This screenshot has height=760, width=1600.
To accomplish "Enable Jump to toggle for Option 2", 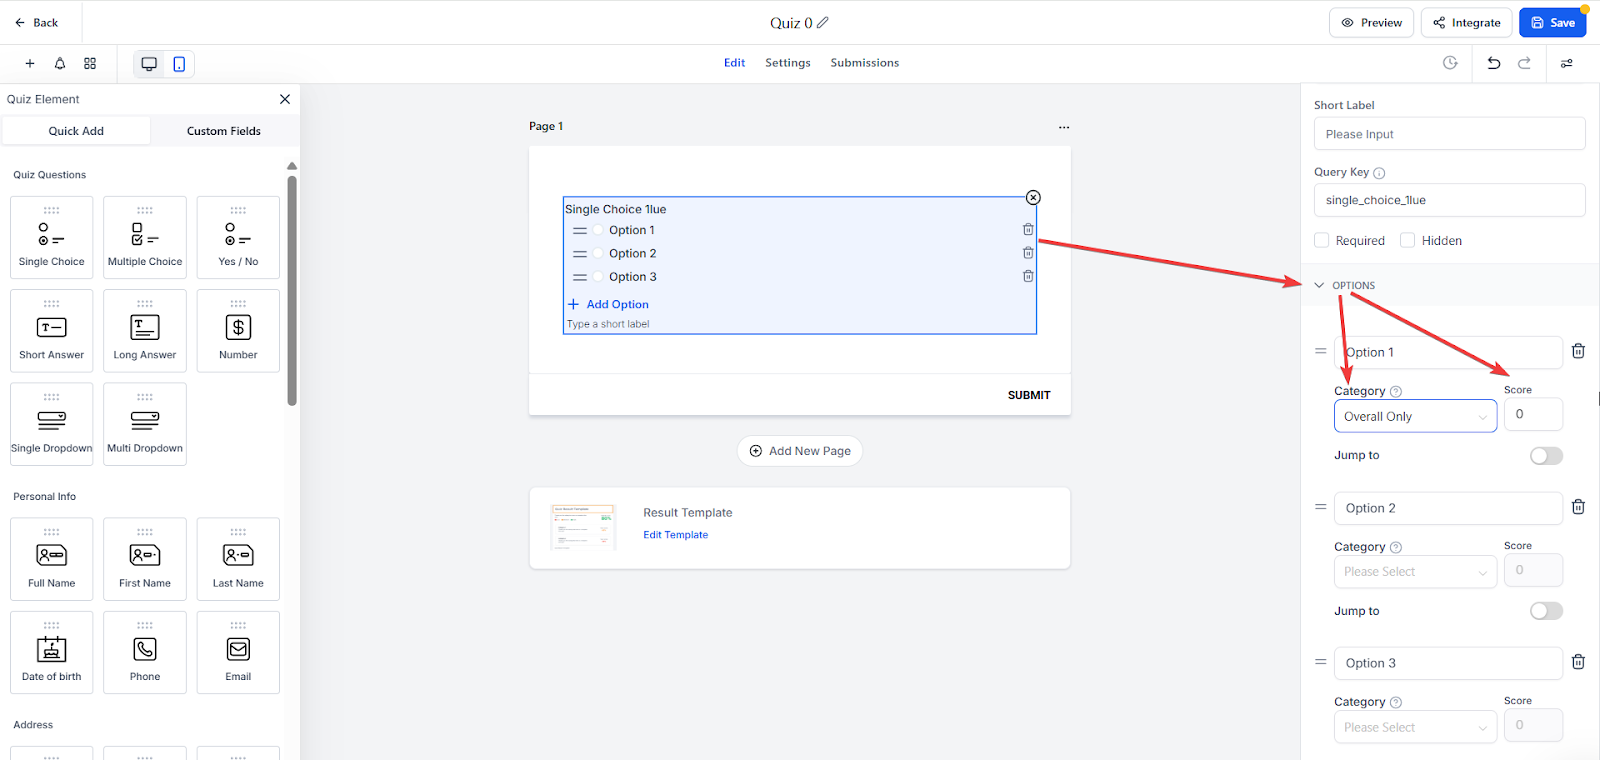I will tap(1546, 611).
